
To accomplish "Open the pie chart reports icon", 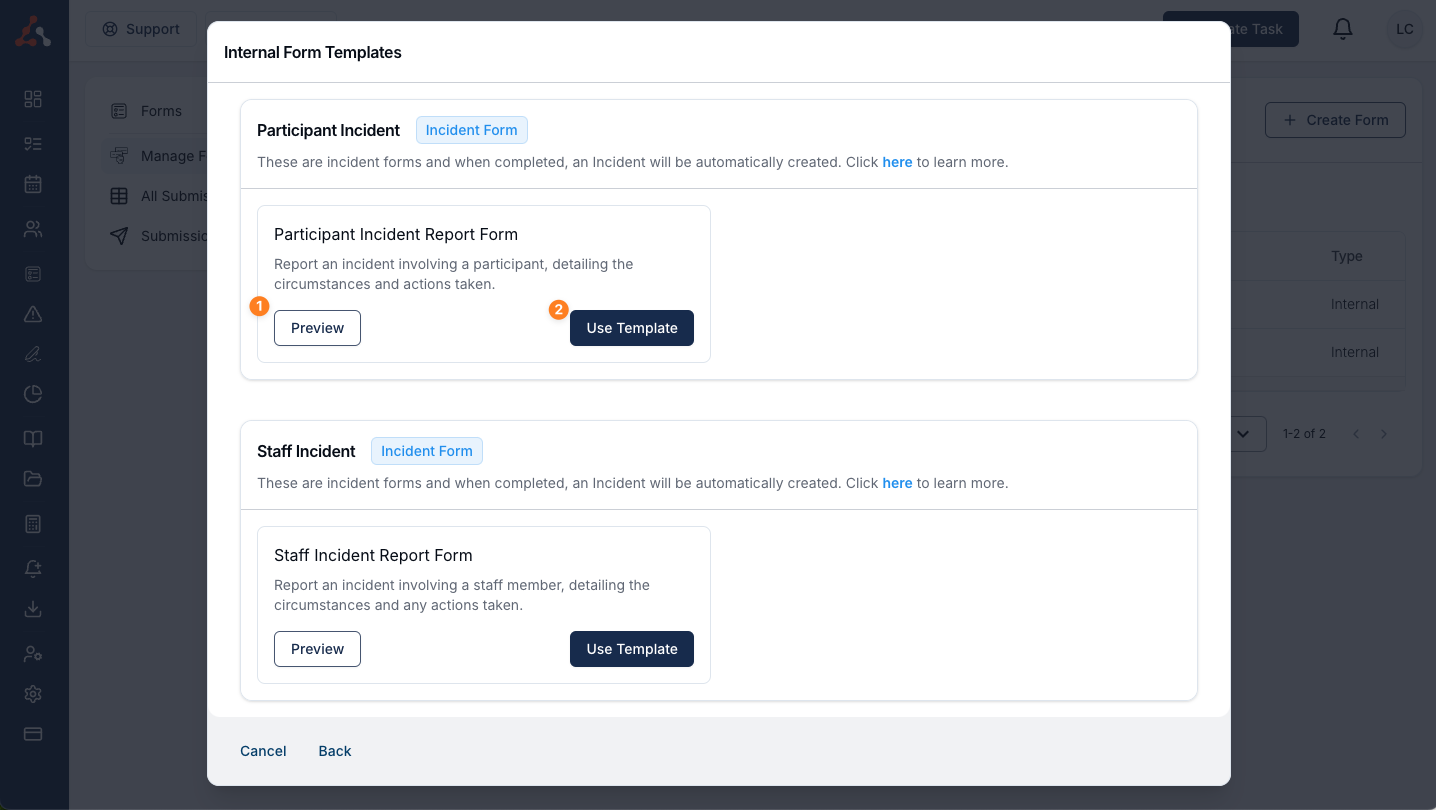I will coord(33,394).
